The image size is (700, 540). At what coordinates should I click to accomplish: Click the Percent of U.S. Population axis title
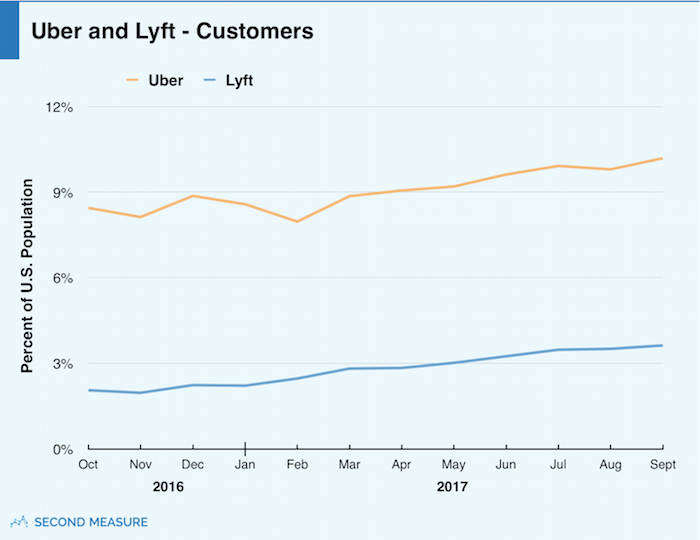(27, 276)
